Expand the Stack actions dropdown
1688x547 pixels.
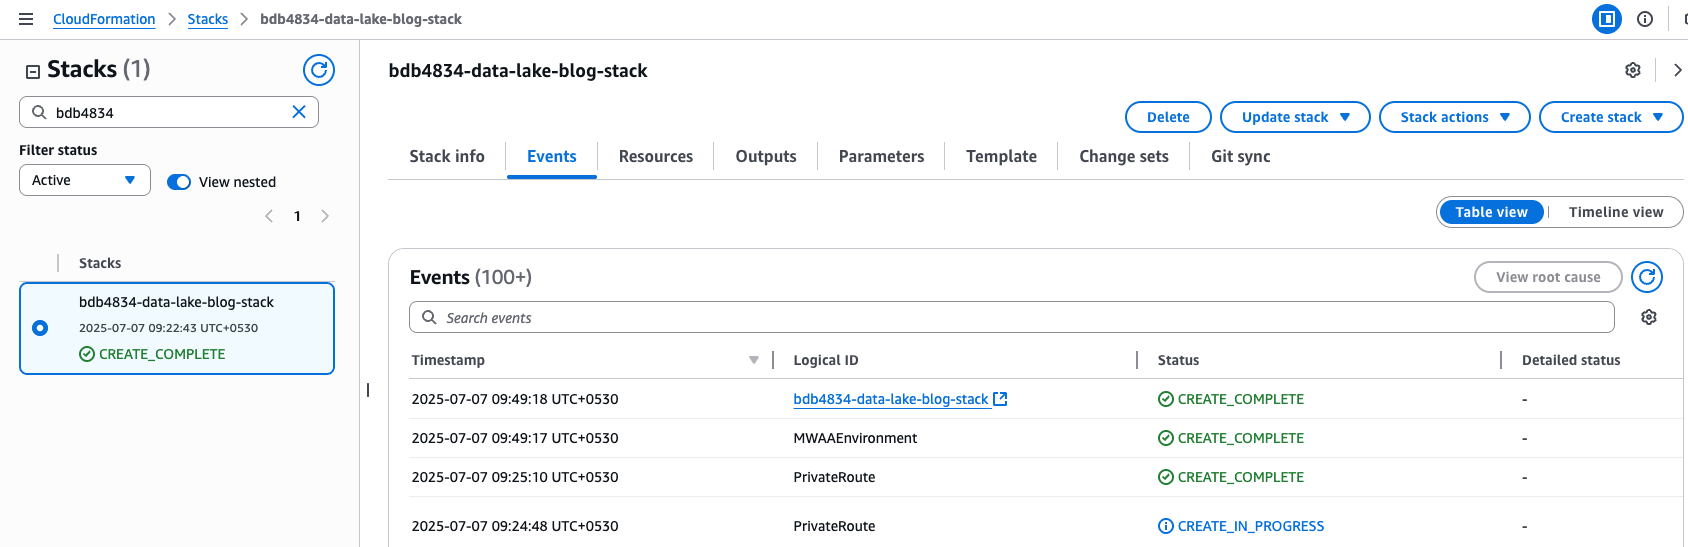point(1454,117)
